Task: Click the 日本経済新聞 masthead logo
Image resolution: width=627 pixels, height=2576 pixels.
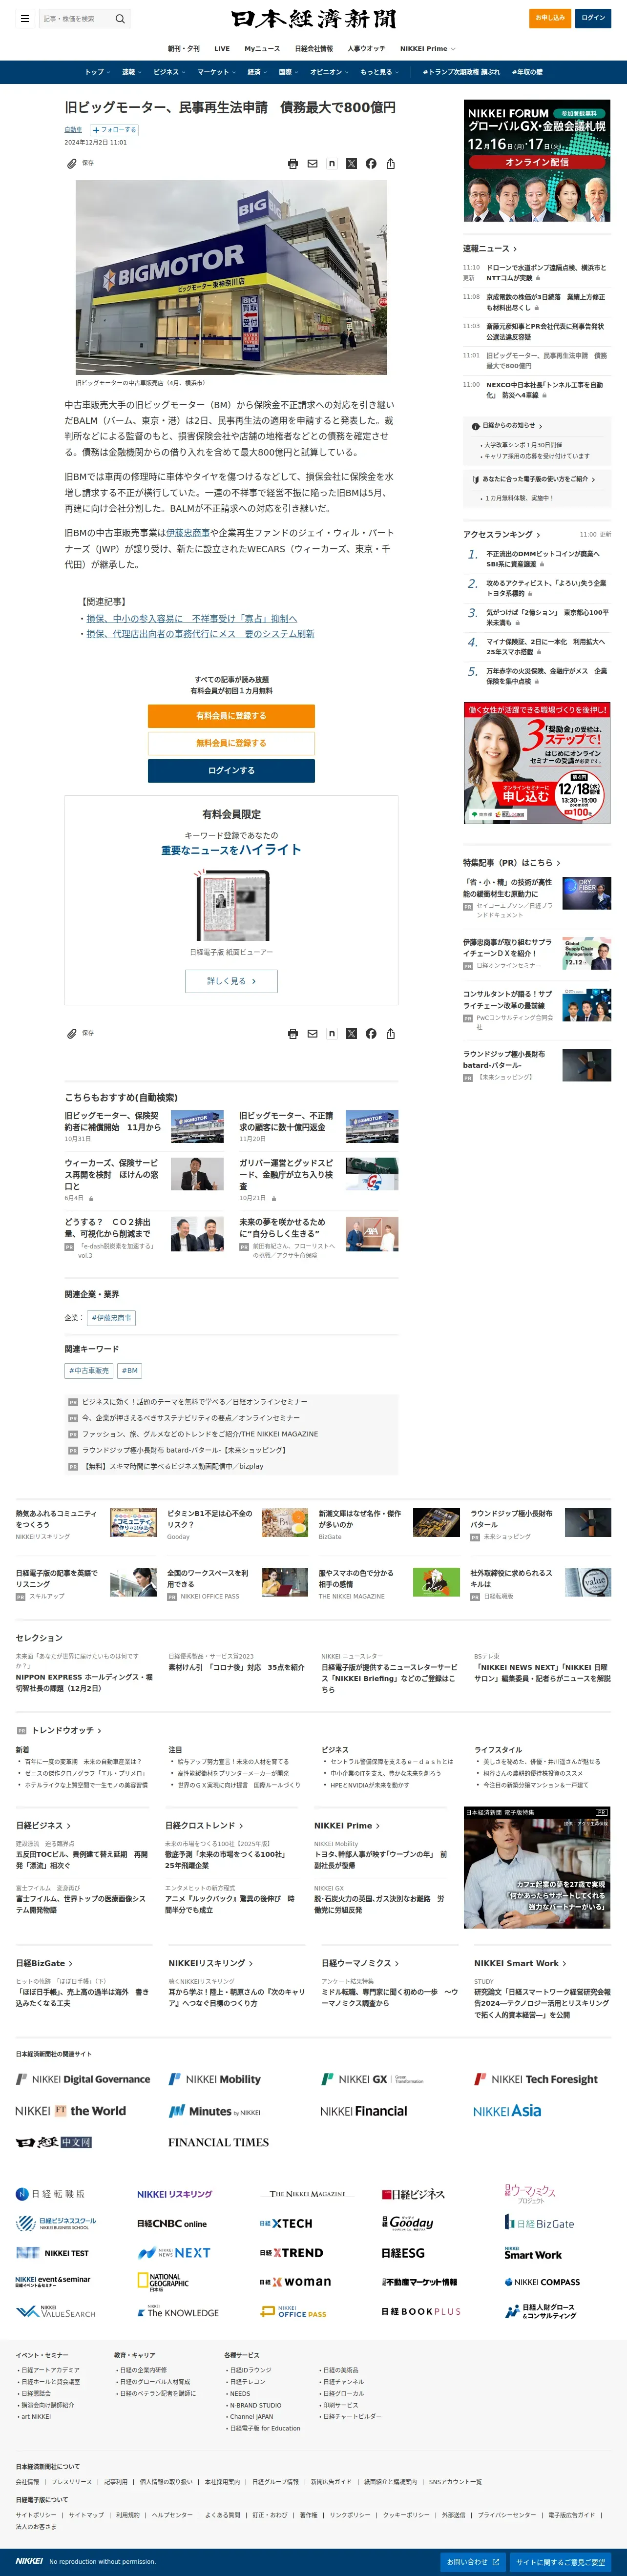Action: pyautogui.click(x=313, y=18)
